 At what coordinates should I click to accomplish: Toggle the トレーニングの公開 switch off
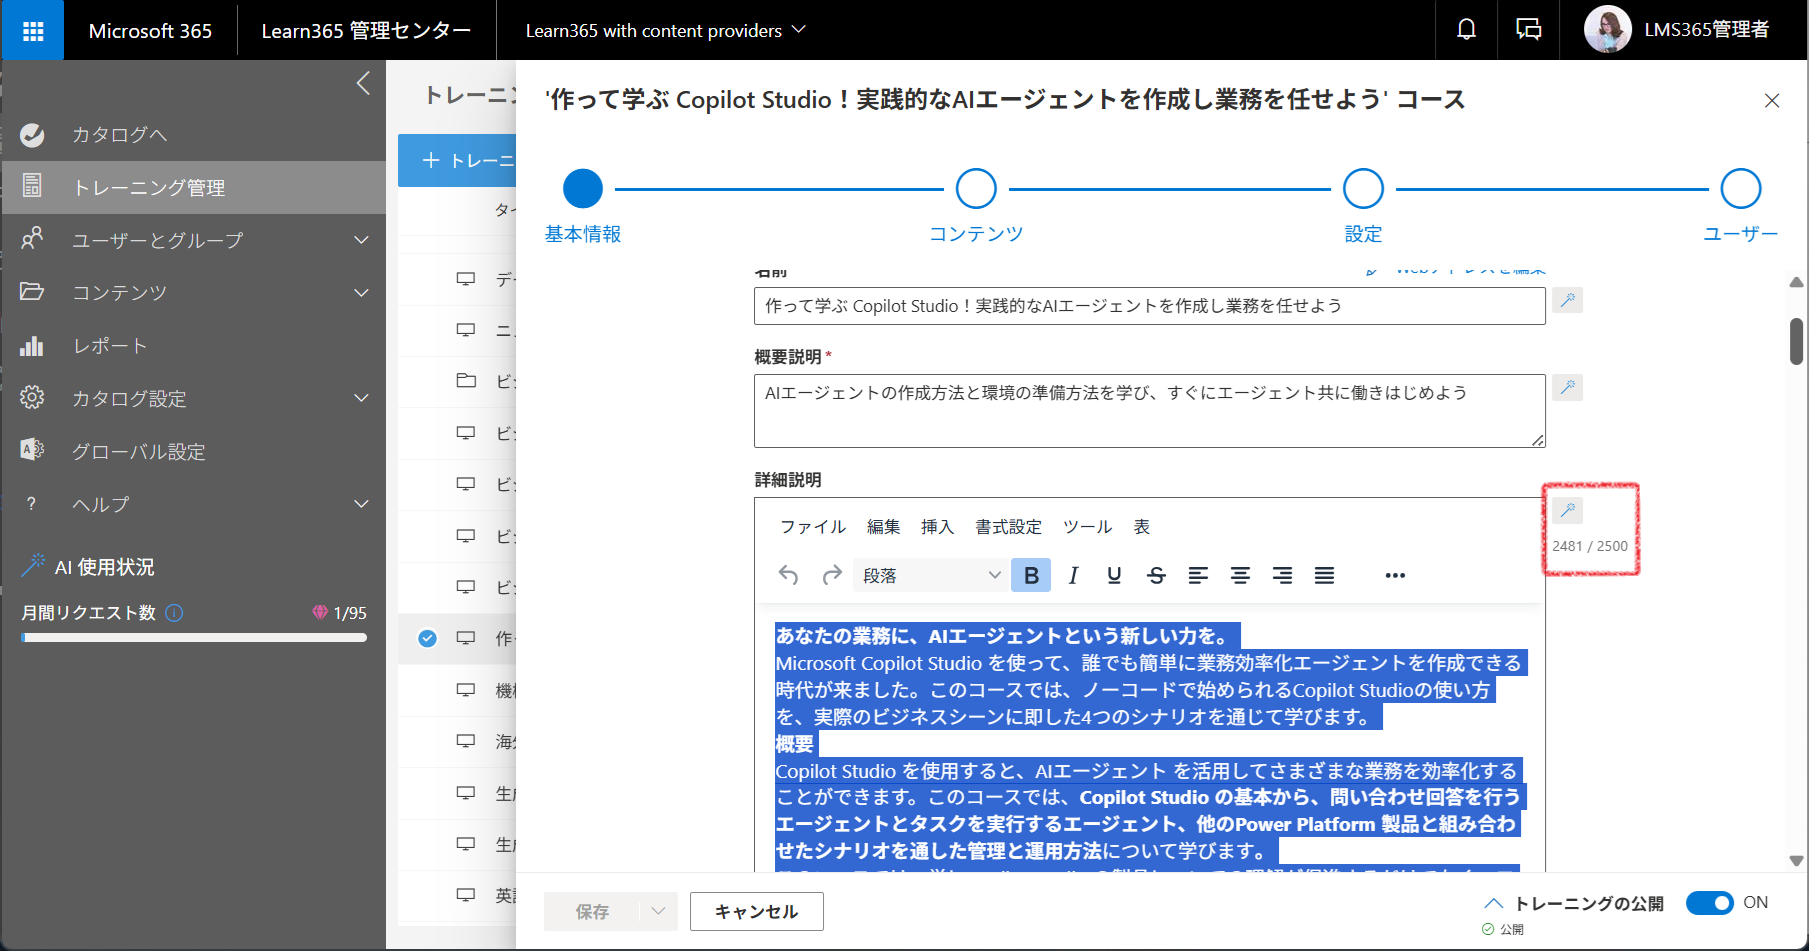[x=1709, y=903]
